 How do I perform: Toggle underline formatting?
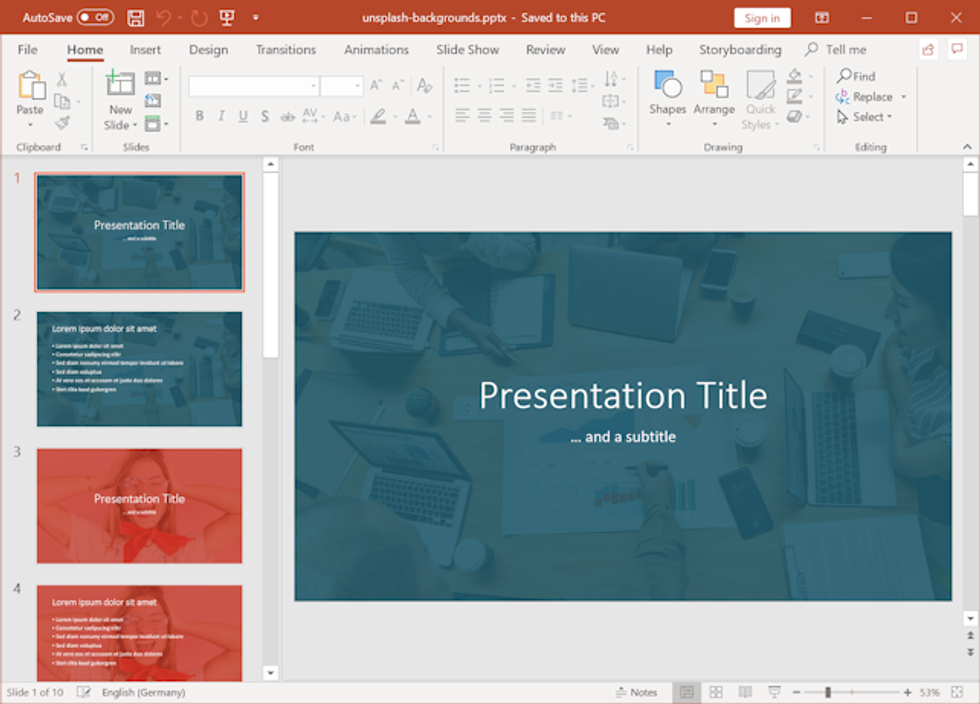coord(242,116)
